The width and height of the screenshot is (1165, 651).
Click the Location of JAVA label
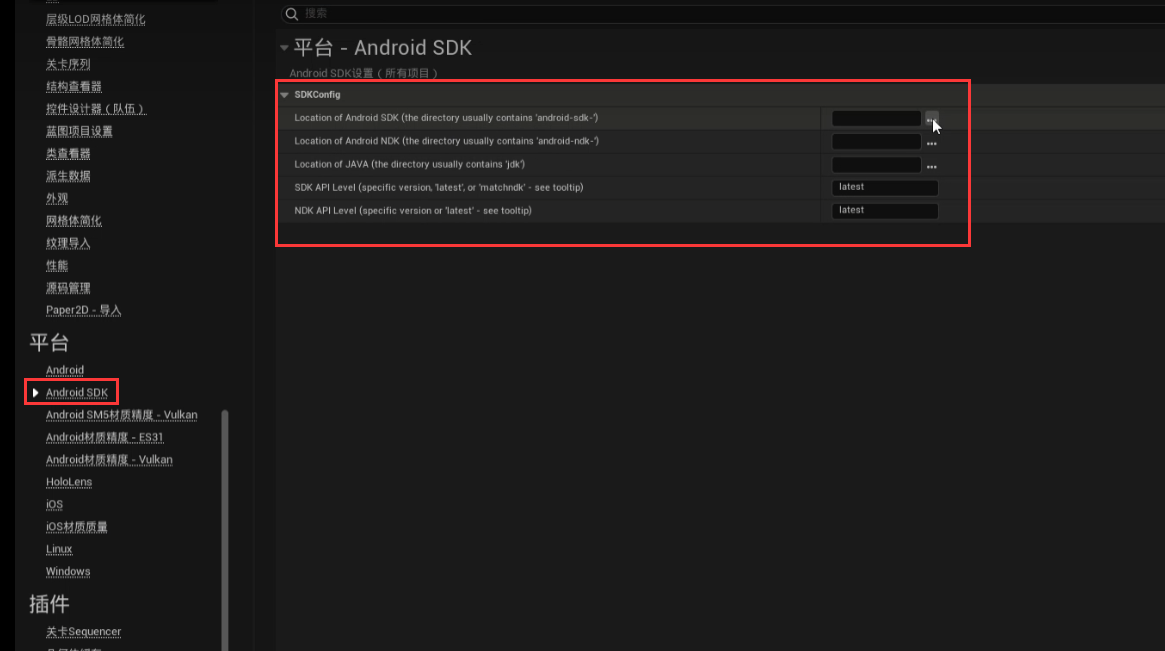[409, 164]
